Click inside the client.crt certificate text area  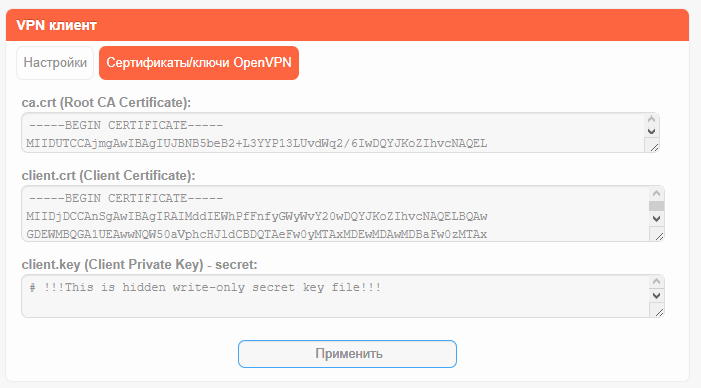coord(335,214)
